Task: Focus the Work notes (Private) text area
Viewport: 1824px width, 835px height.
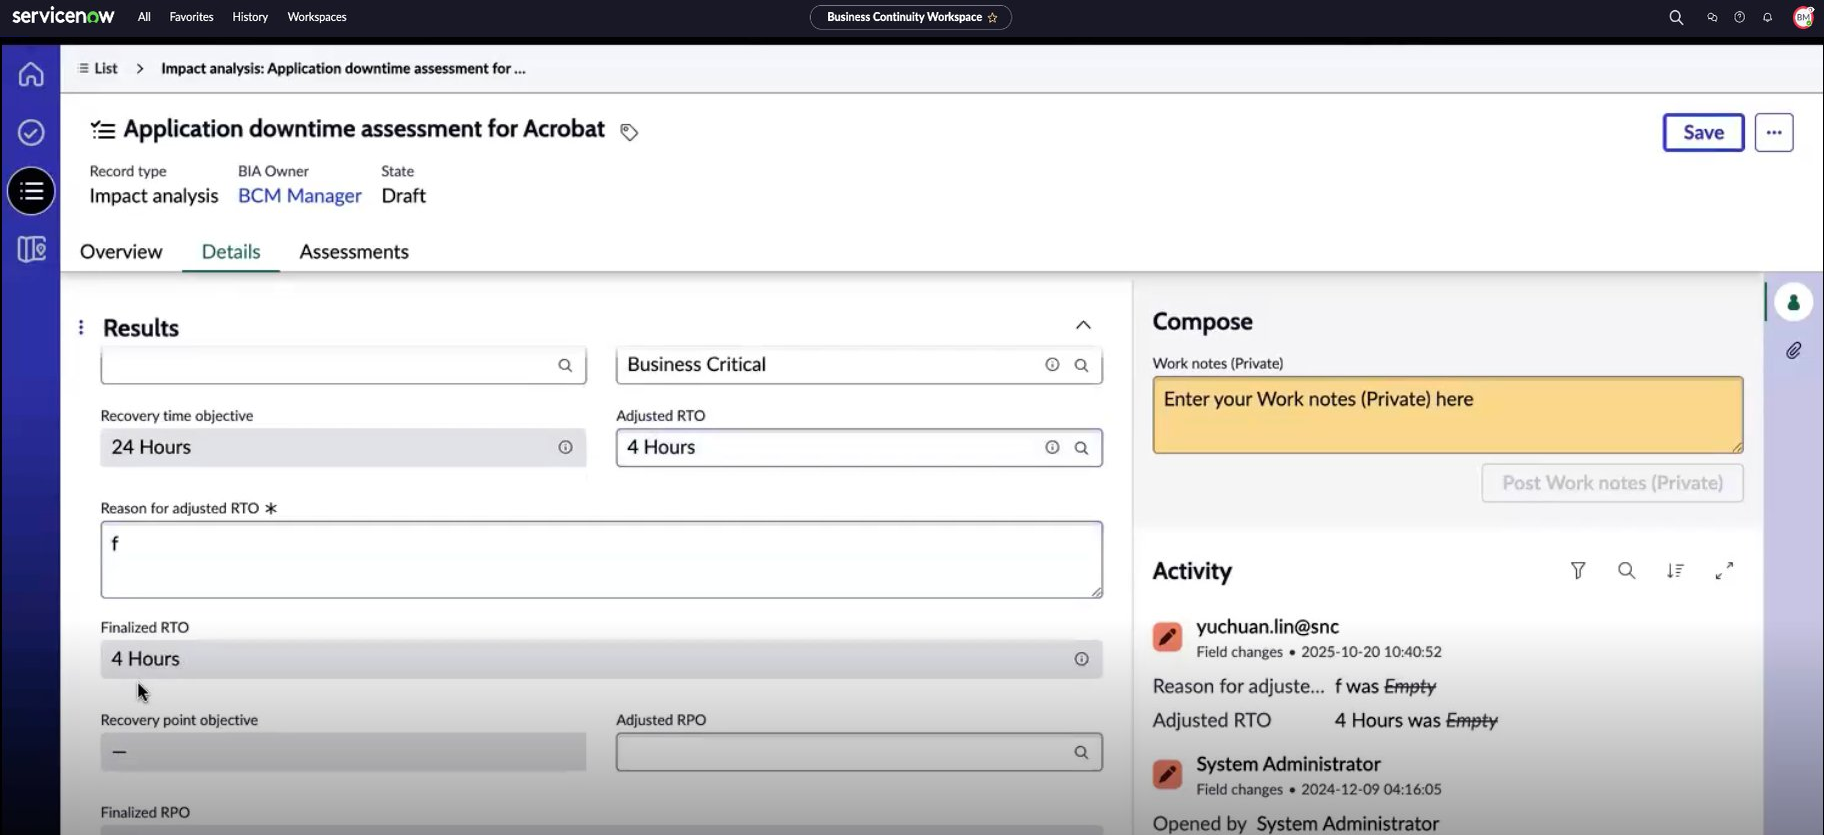Action: pos(1447,415)
